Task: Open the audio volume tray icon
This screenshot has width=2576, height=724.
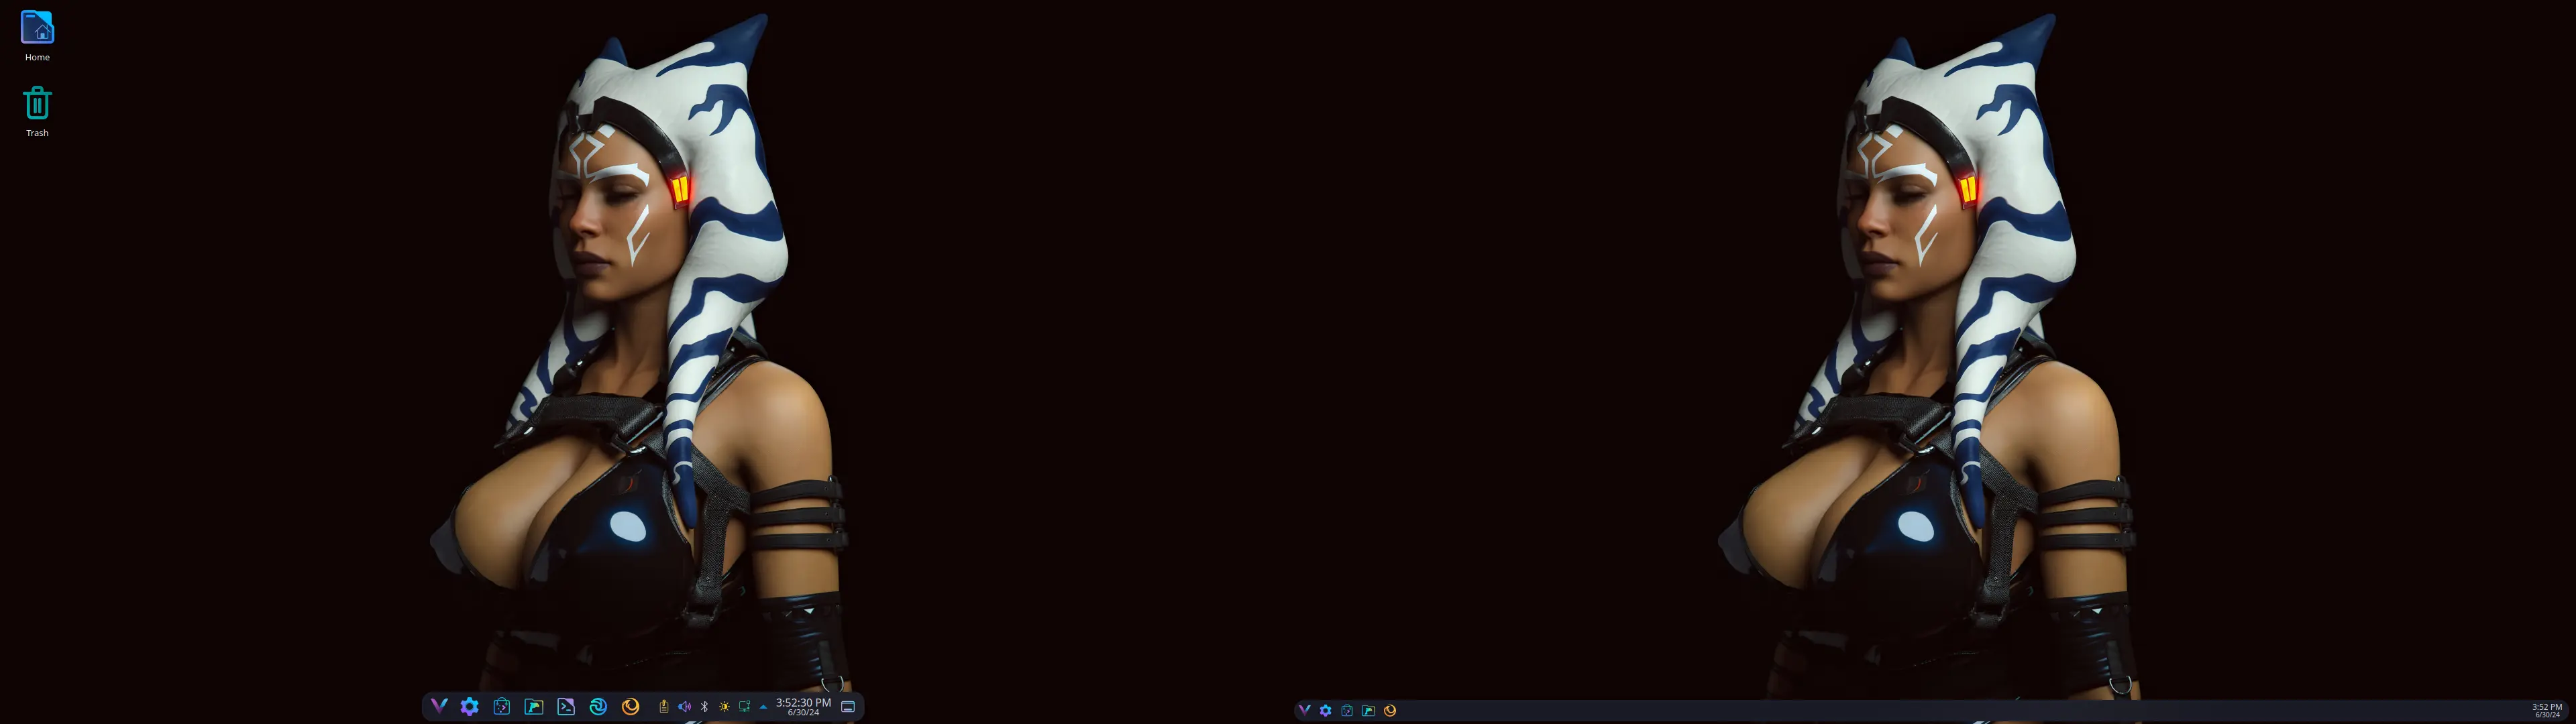Action: (x=684, y=706)
